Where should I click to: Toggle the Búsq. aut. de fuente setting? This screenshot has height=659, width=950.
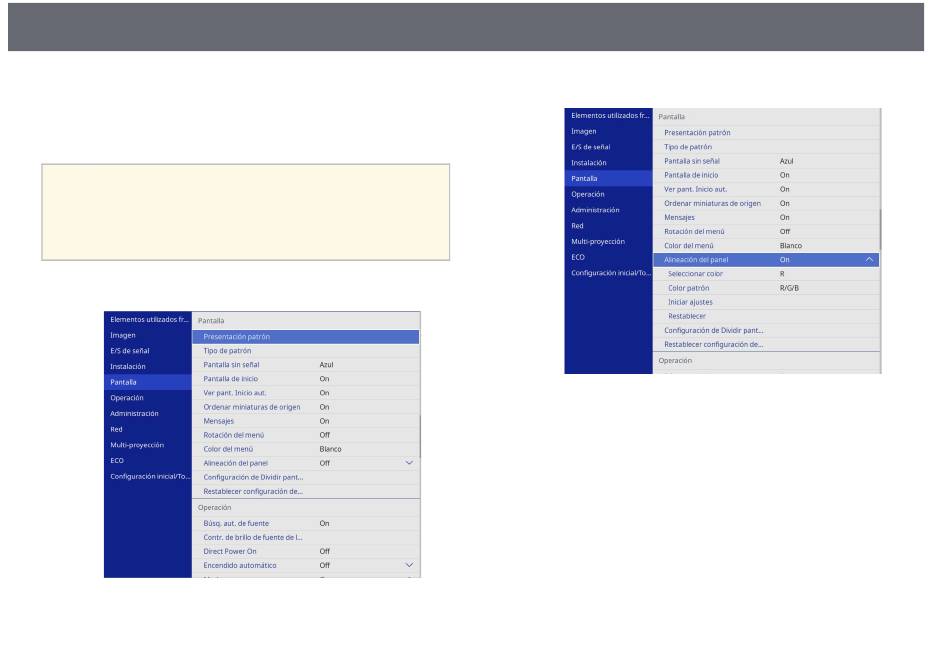[x=325, y=523]
